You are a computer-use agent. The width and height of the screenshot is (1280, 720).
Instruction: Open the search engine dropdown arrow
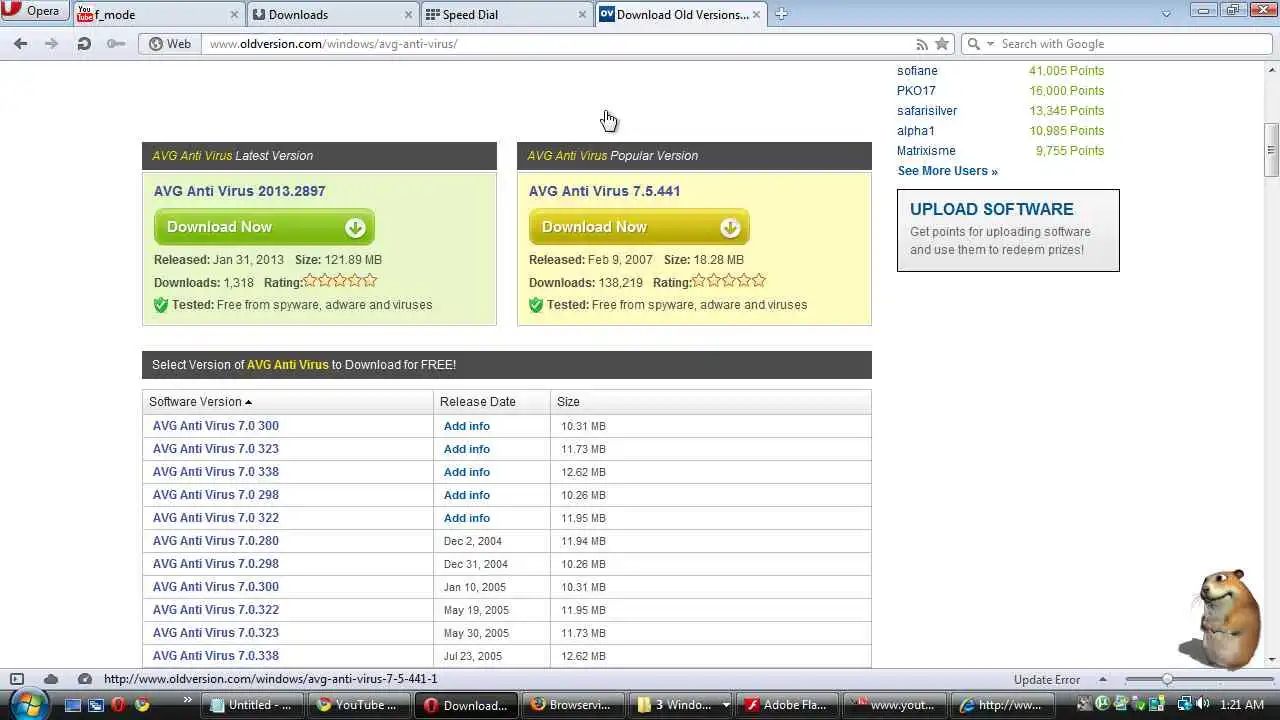click(x=991, y=44)
